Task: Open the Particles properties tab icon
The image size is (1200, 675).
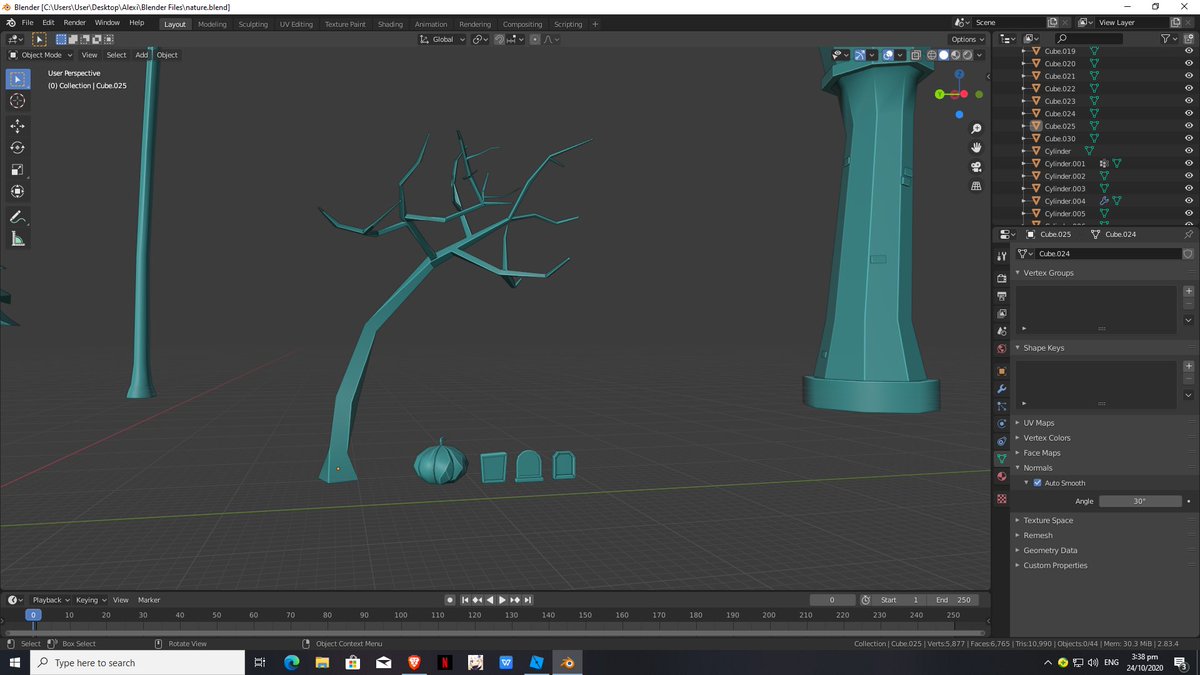Action: [x=1001, y=406]
